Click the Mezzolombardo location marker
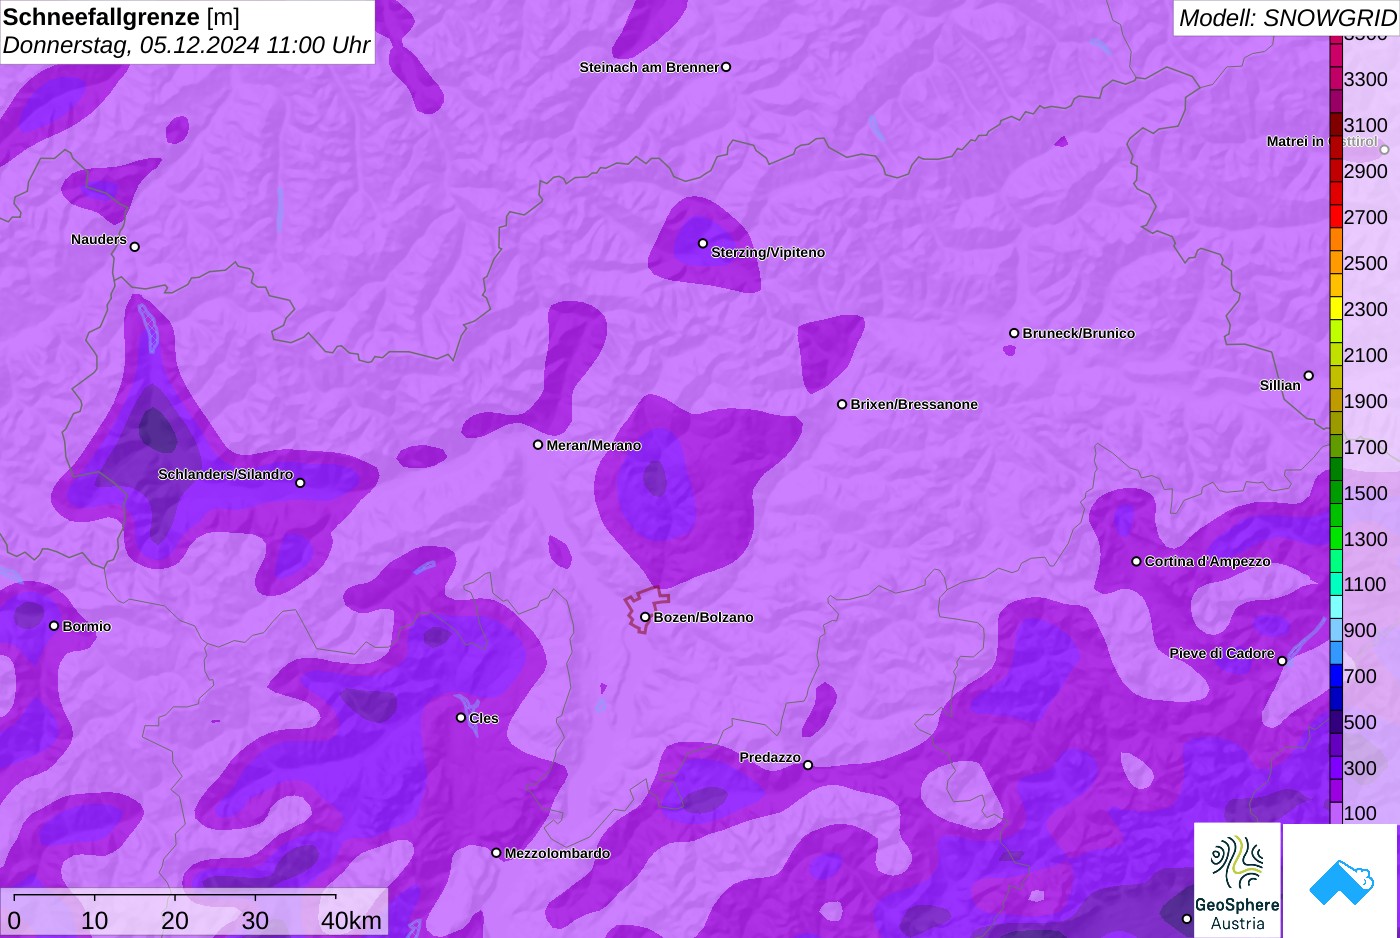The height and width of the screenshot is (938, 1400). (496, 853)
